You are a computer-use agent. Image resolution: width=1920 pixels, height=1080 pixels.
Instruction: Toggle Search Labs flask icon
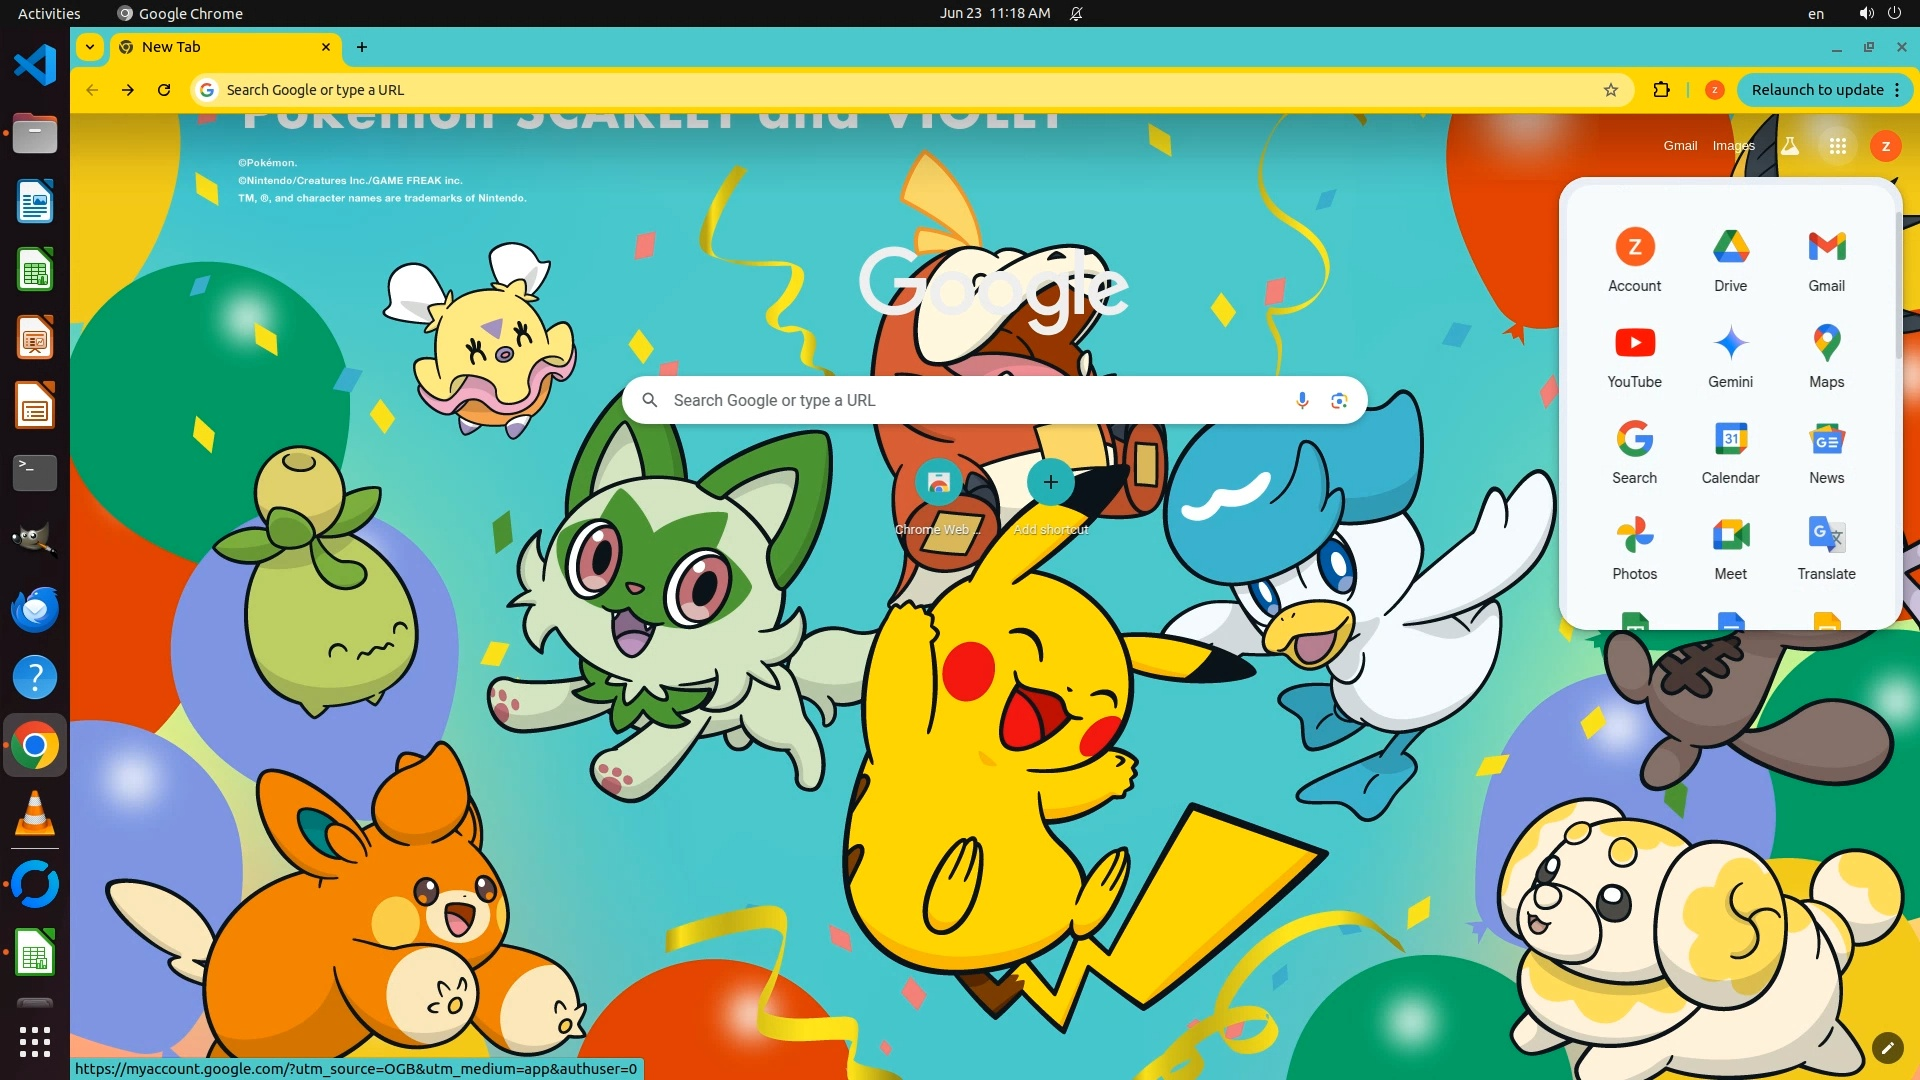click(1790, 146)
